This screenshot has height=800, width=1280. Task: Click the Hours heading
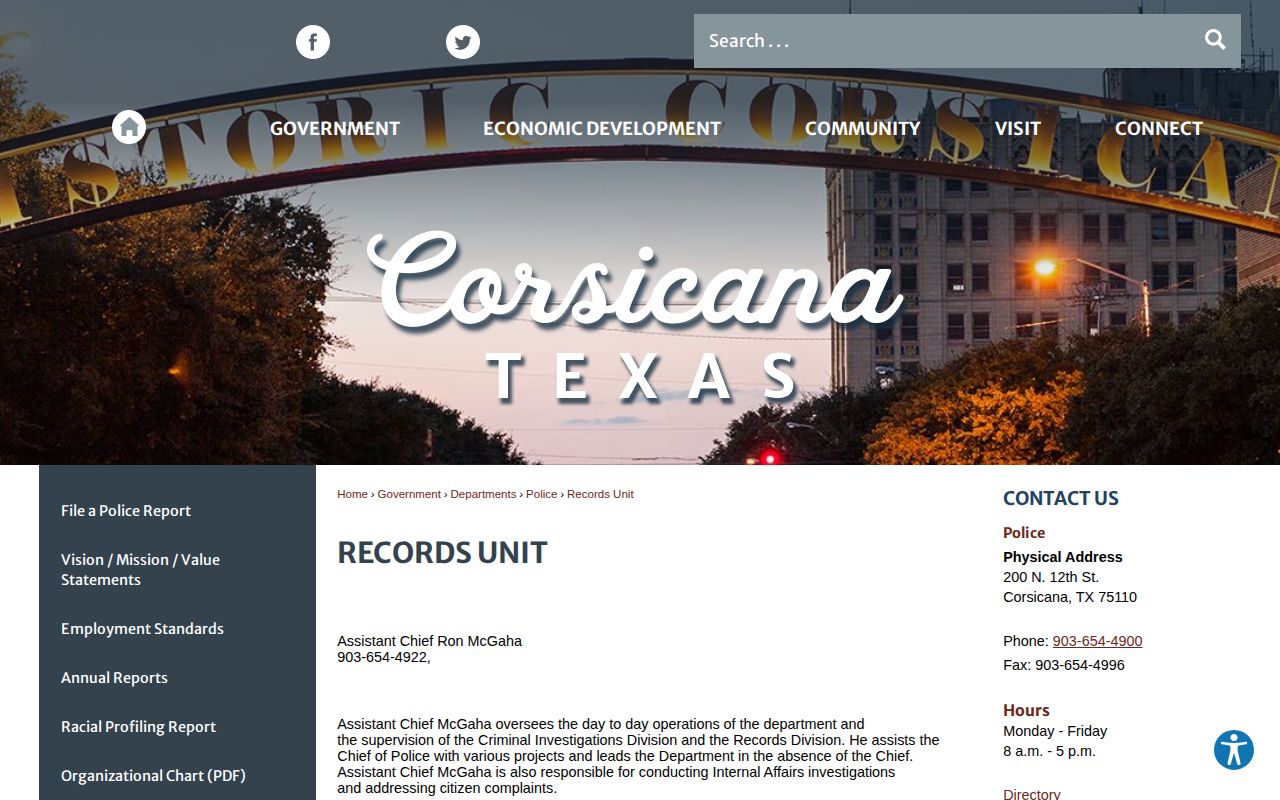[x=1026, y=710]
